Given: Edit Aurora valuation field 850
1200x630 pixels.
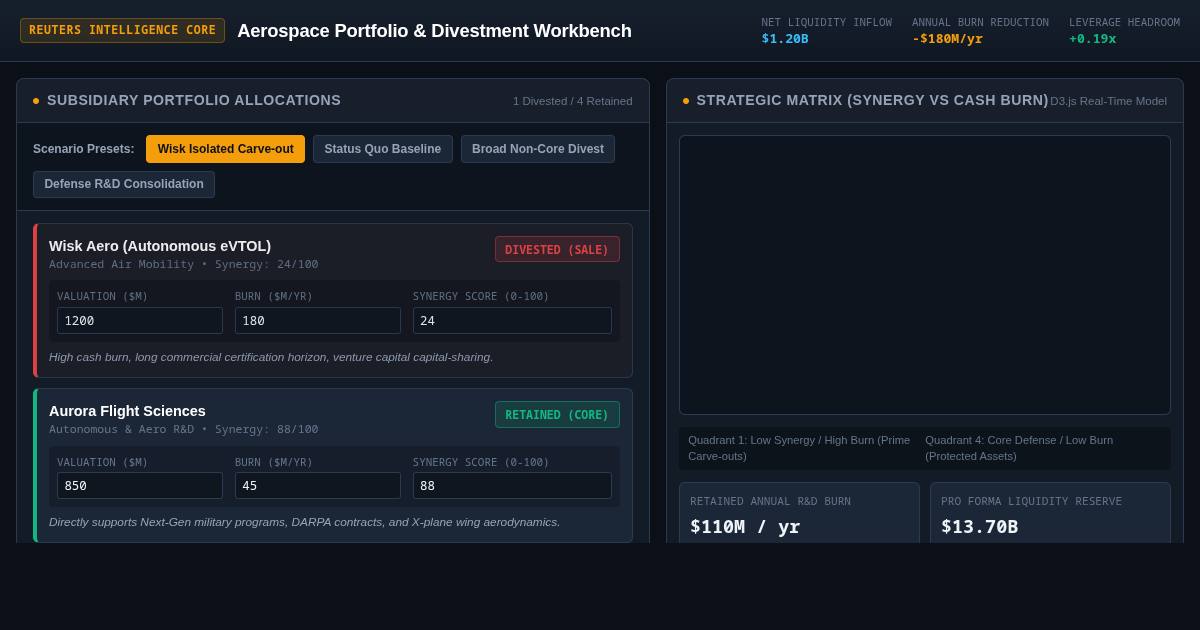Looking at the screenshot, I should pyautogui.click(x=140, y=485).
